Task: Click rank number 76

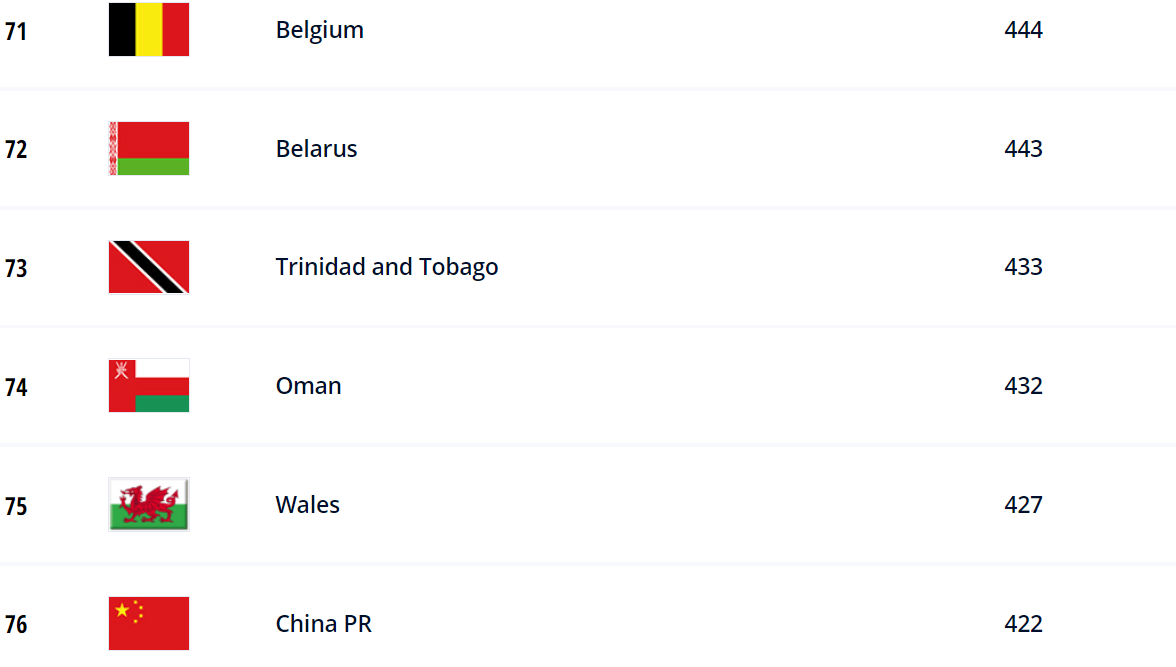Action: click(16, 625)
